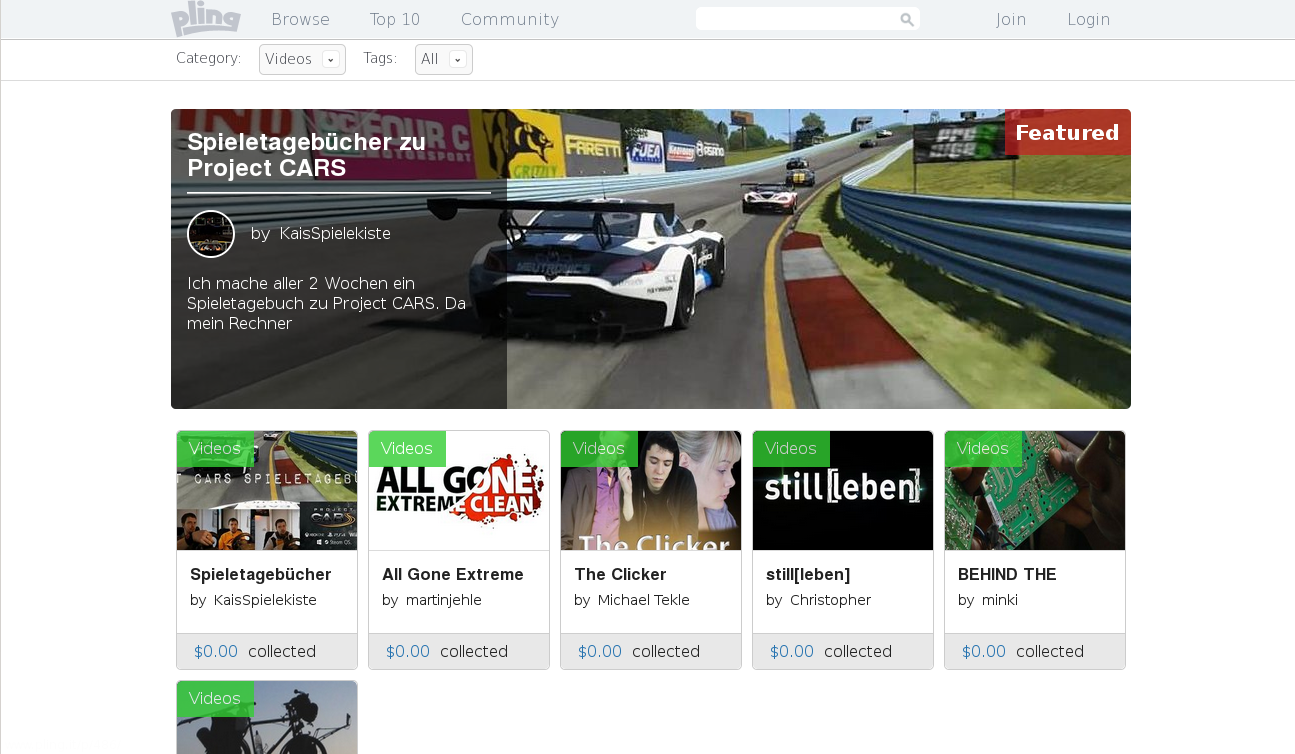Open the Tags All dropdown
The image size is (1295, 754).
tap(444, 59)
